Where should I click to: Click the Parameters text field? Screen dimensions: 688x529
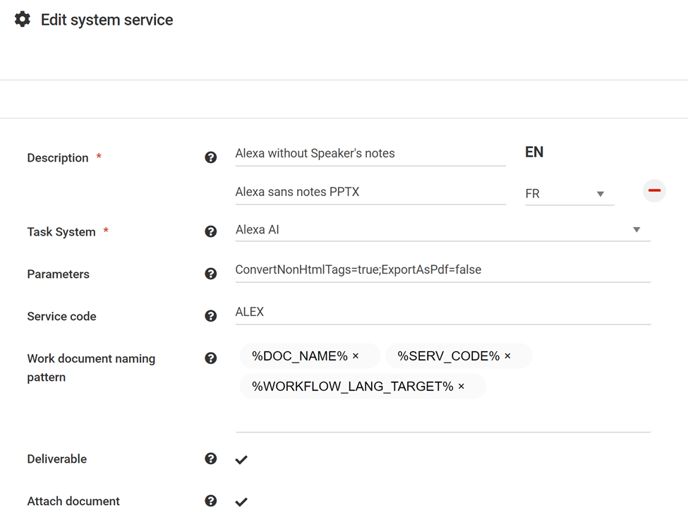point(443,270)
